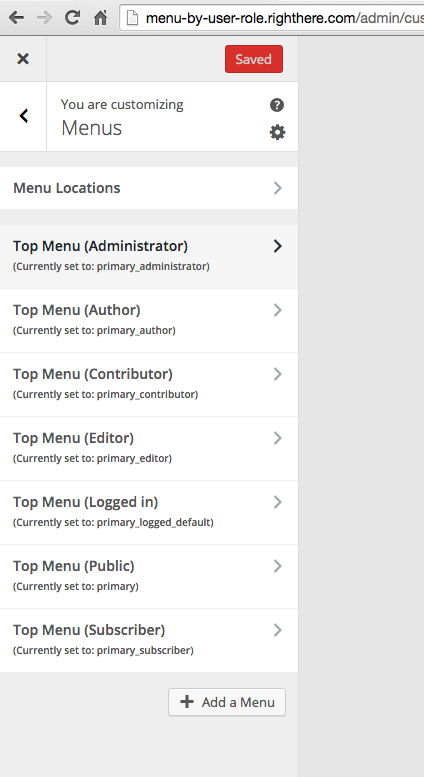Close the customizer with the X icon
Image resolution: width=424 pixels, height=777 pixels.
(x=23, y=59)
